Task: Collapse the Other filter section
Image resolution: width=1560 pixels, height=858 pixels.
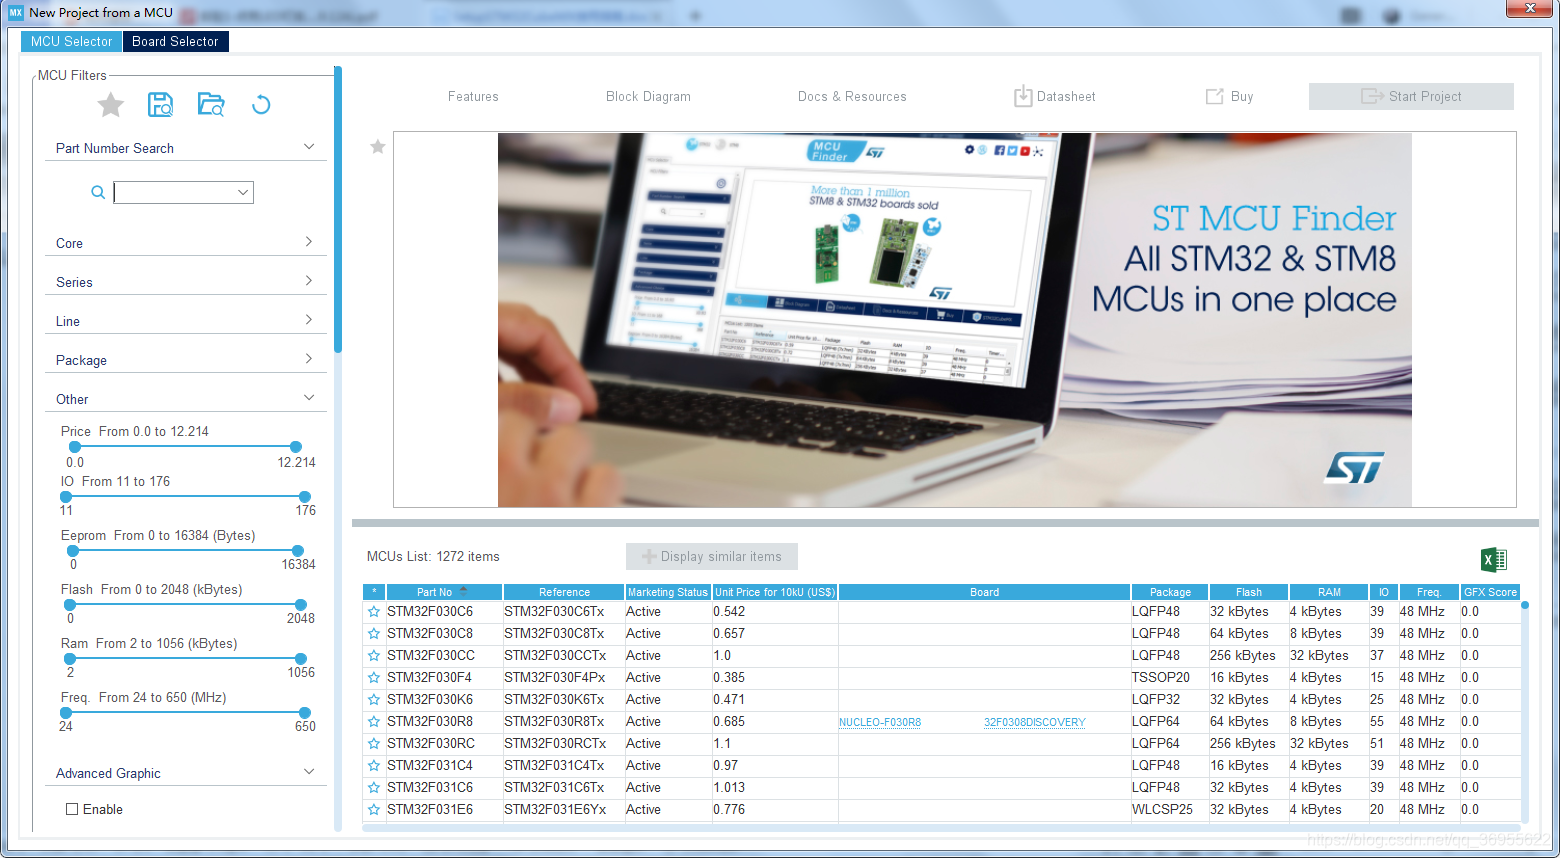Action: [x=309, y=398]
